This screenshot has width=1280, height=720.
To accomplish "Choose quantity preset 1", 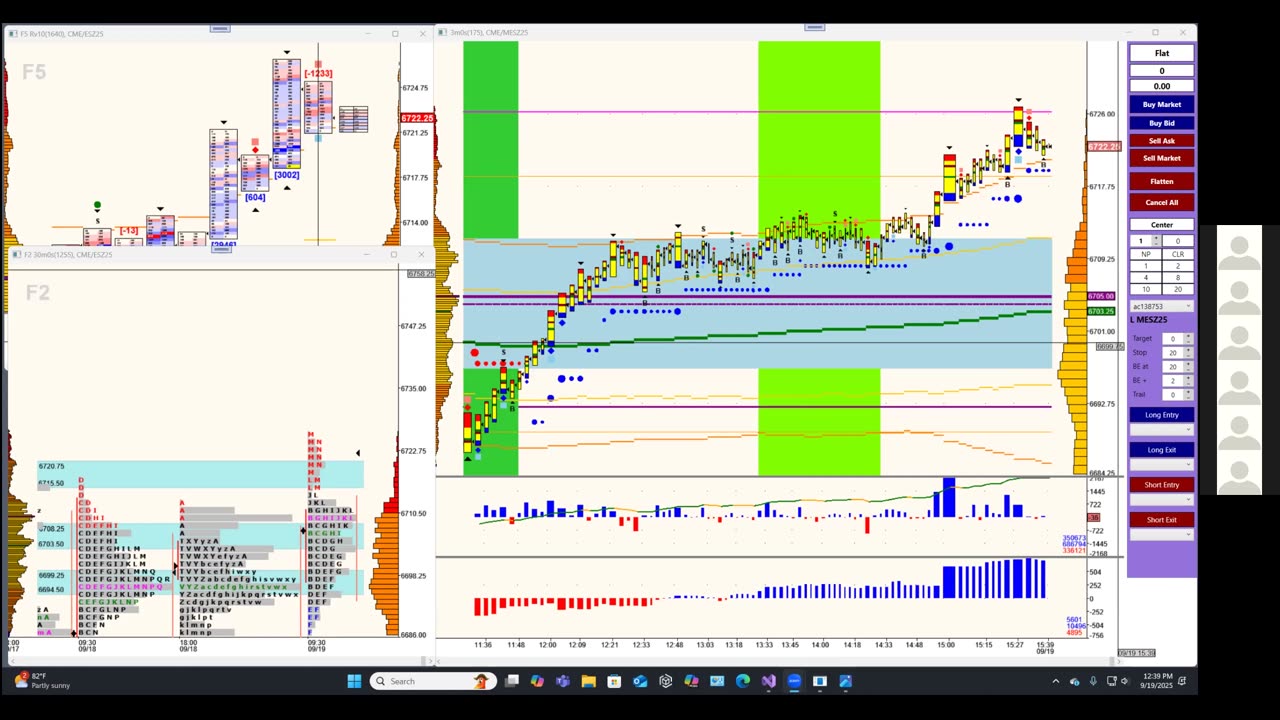I will pos(1146,266).
